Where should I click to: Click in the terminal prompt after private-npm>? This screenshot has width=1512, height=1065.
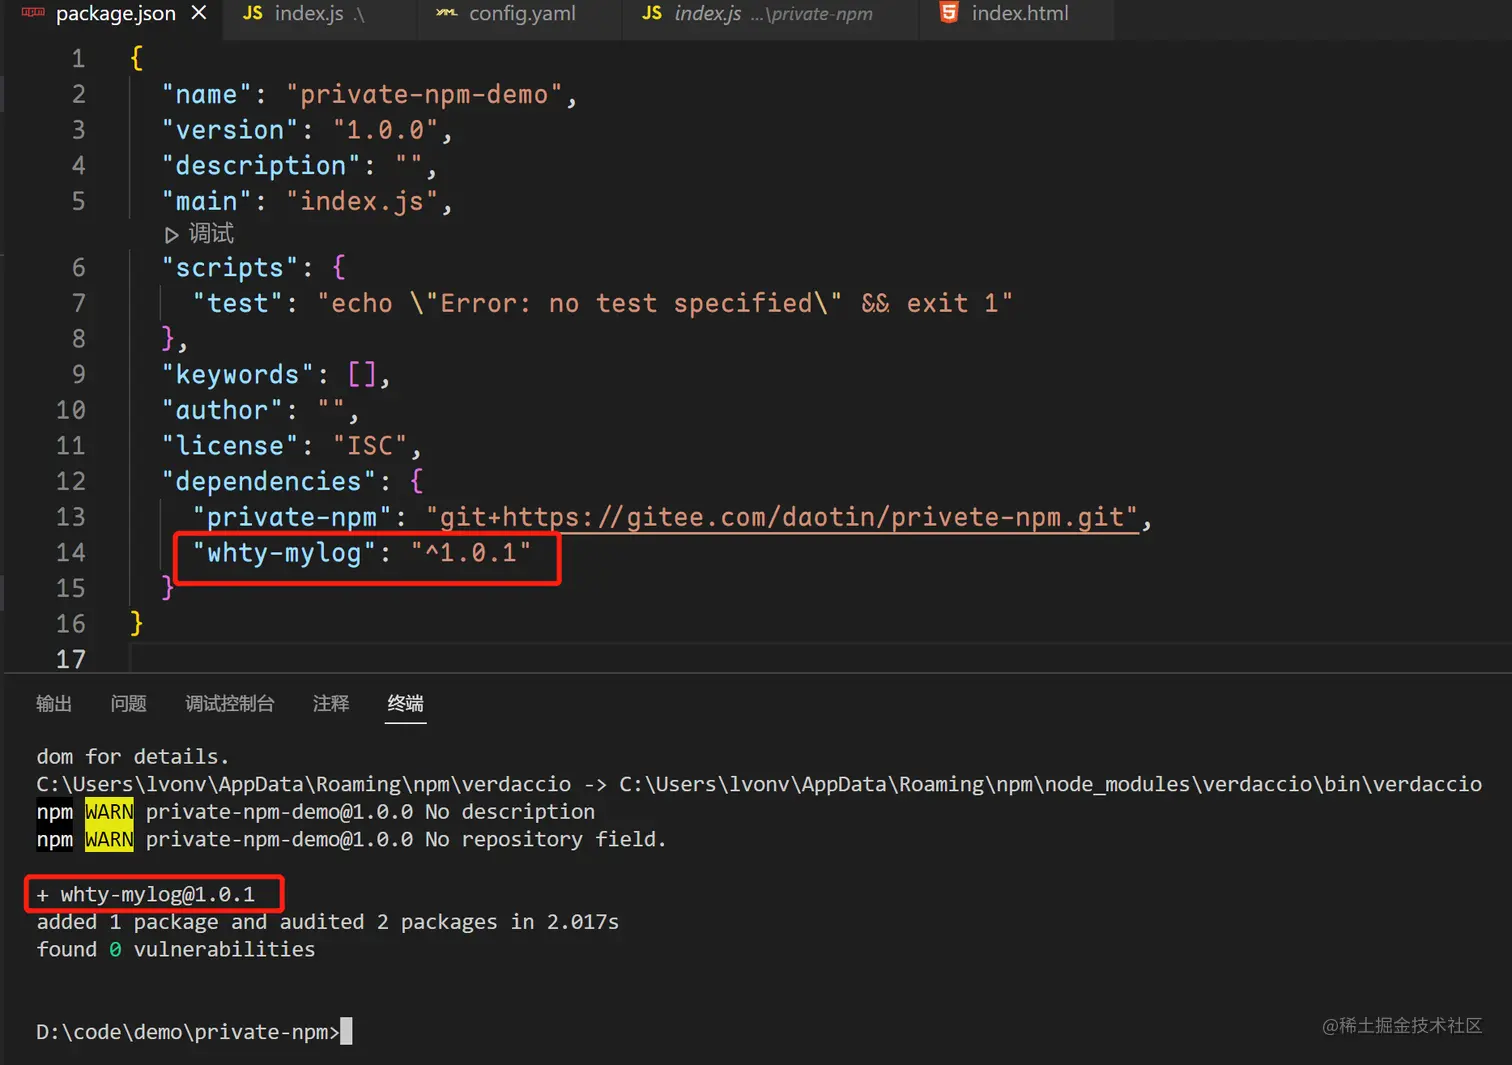[346, 1032]
